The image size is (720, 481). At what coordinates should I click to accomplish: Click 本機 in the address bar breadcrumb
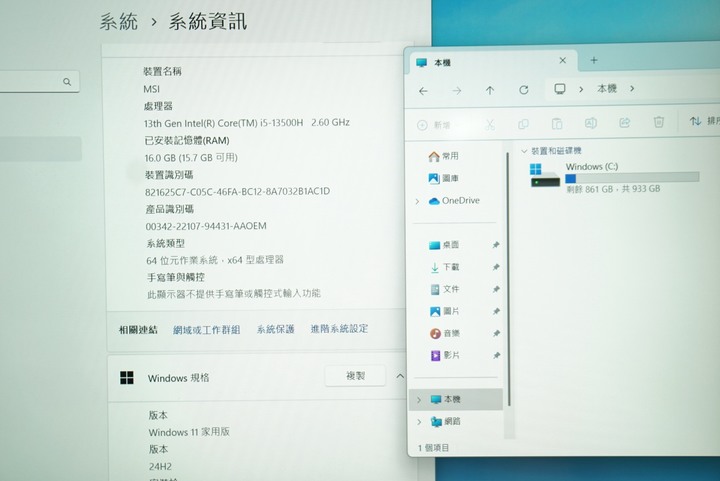(607, 89)
